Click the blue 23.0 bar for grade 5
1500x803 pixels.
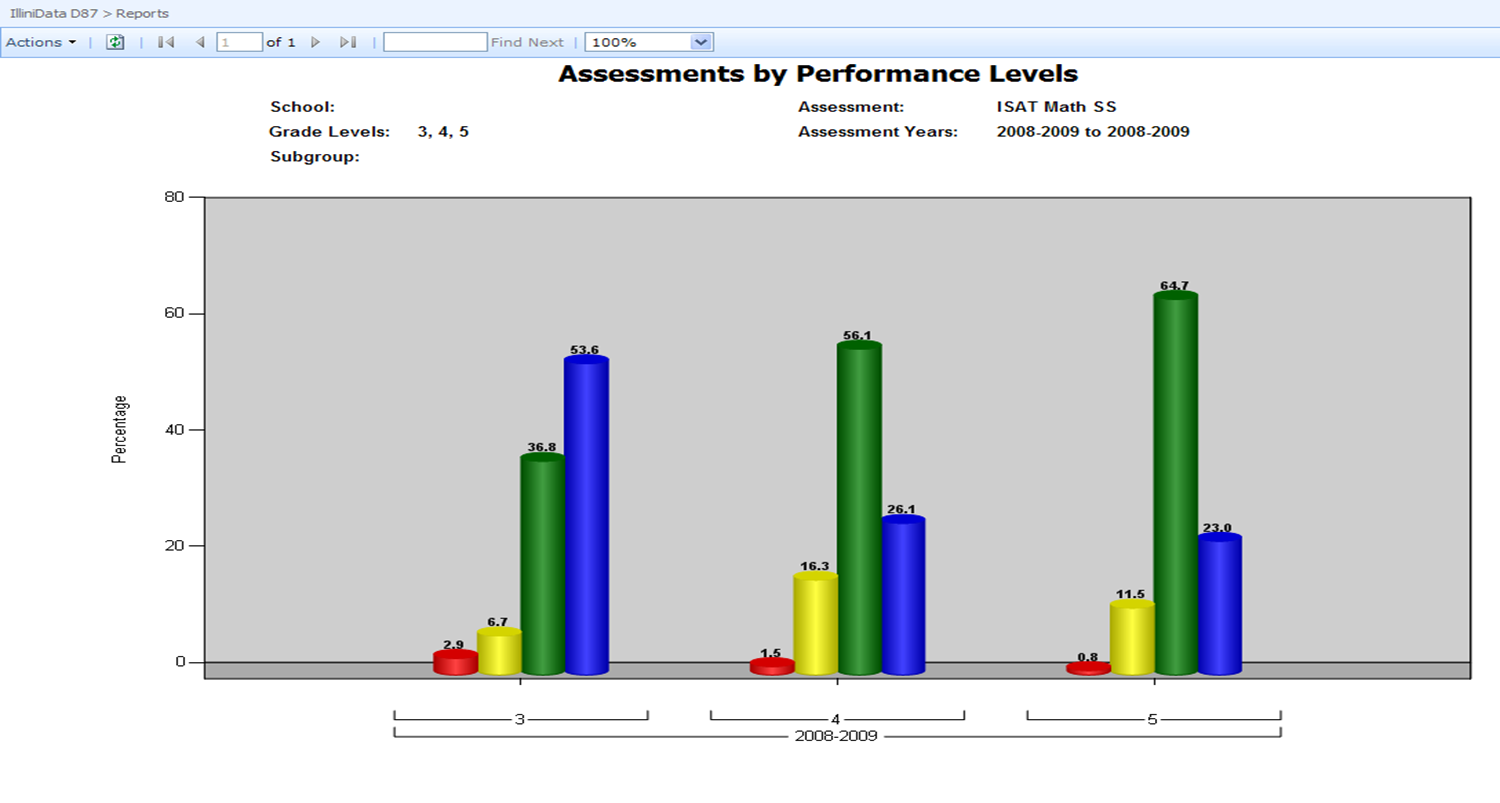tap(1219, 604)
